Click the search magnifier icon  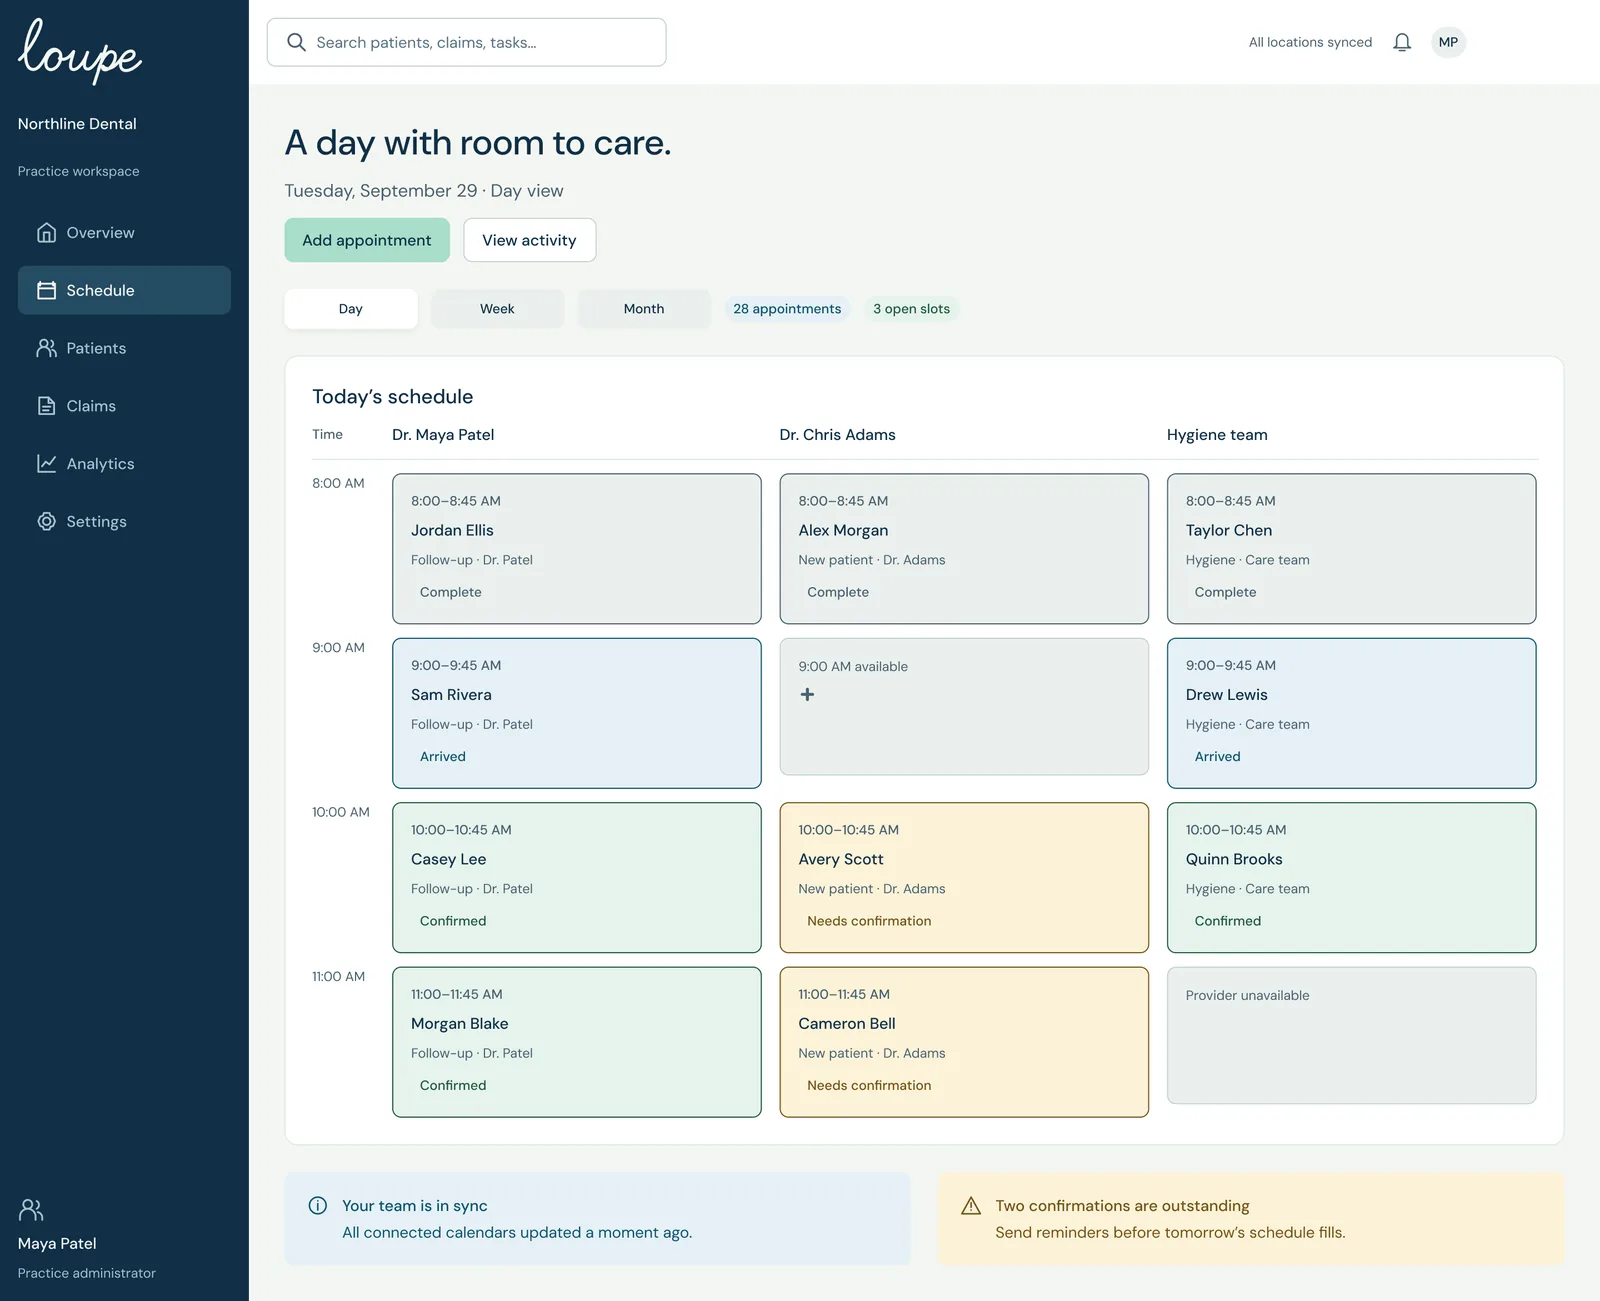tap(296, 42)
